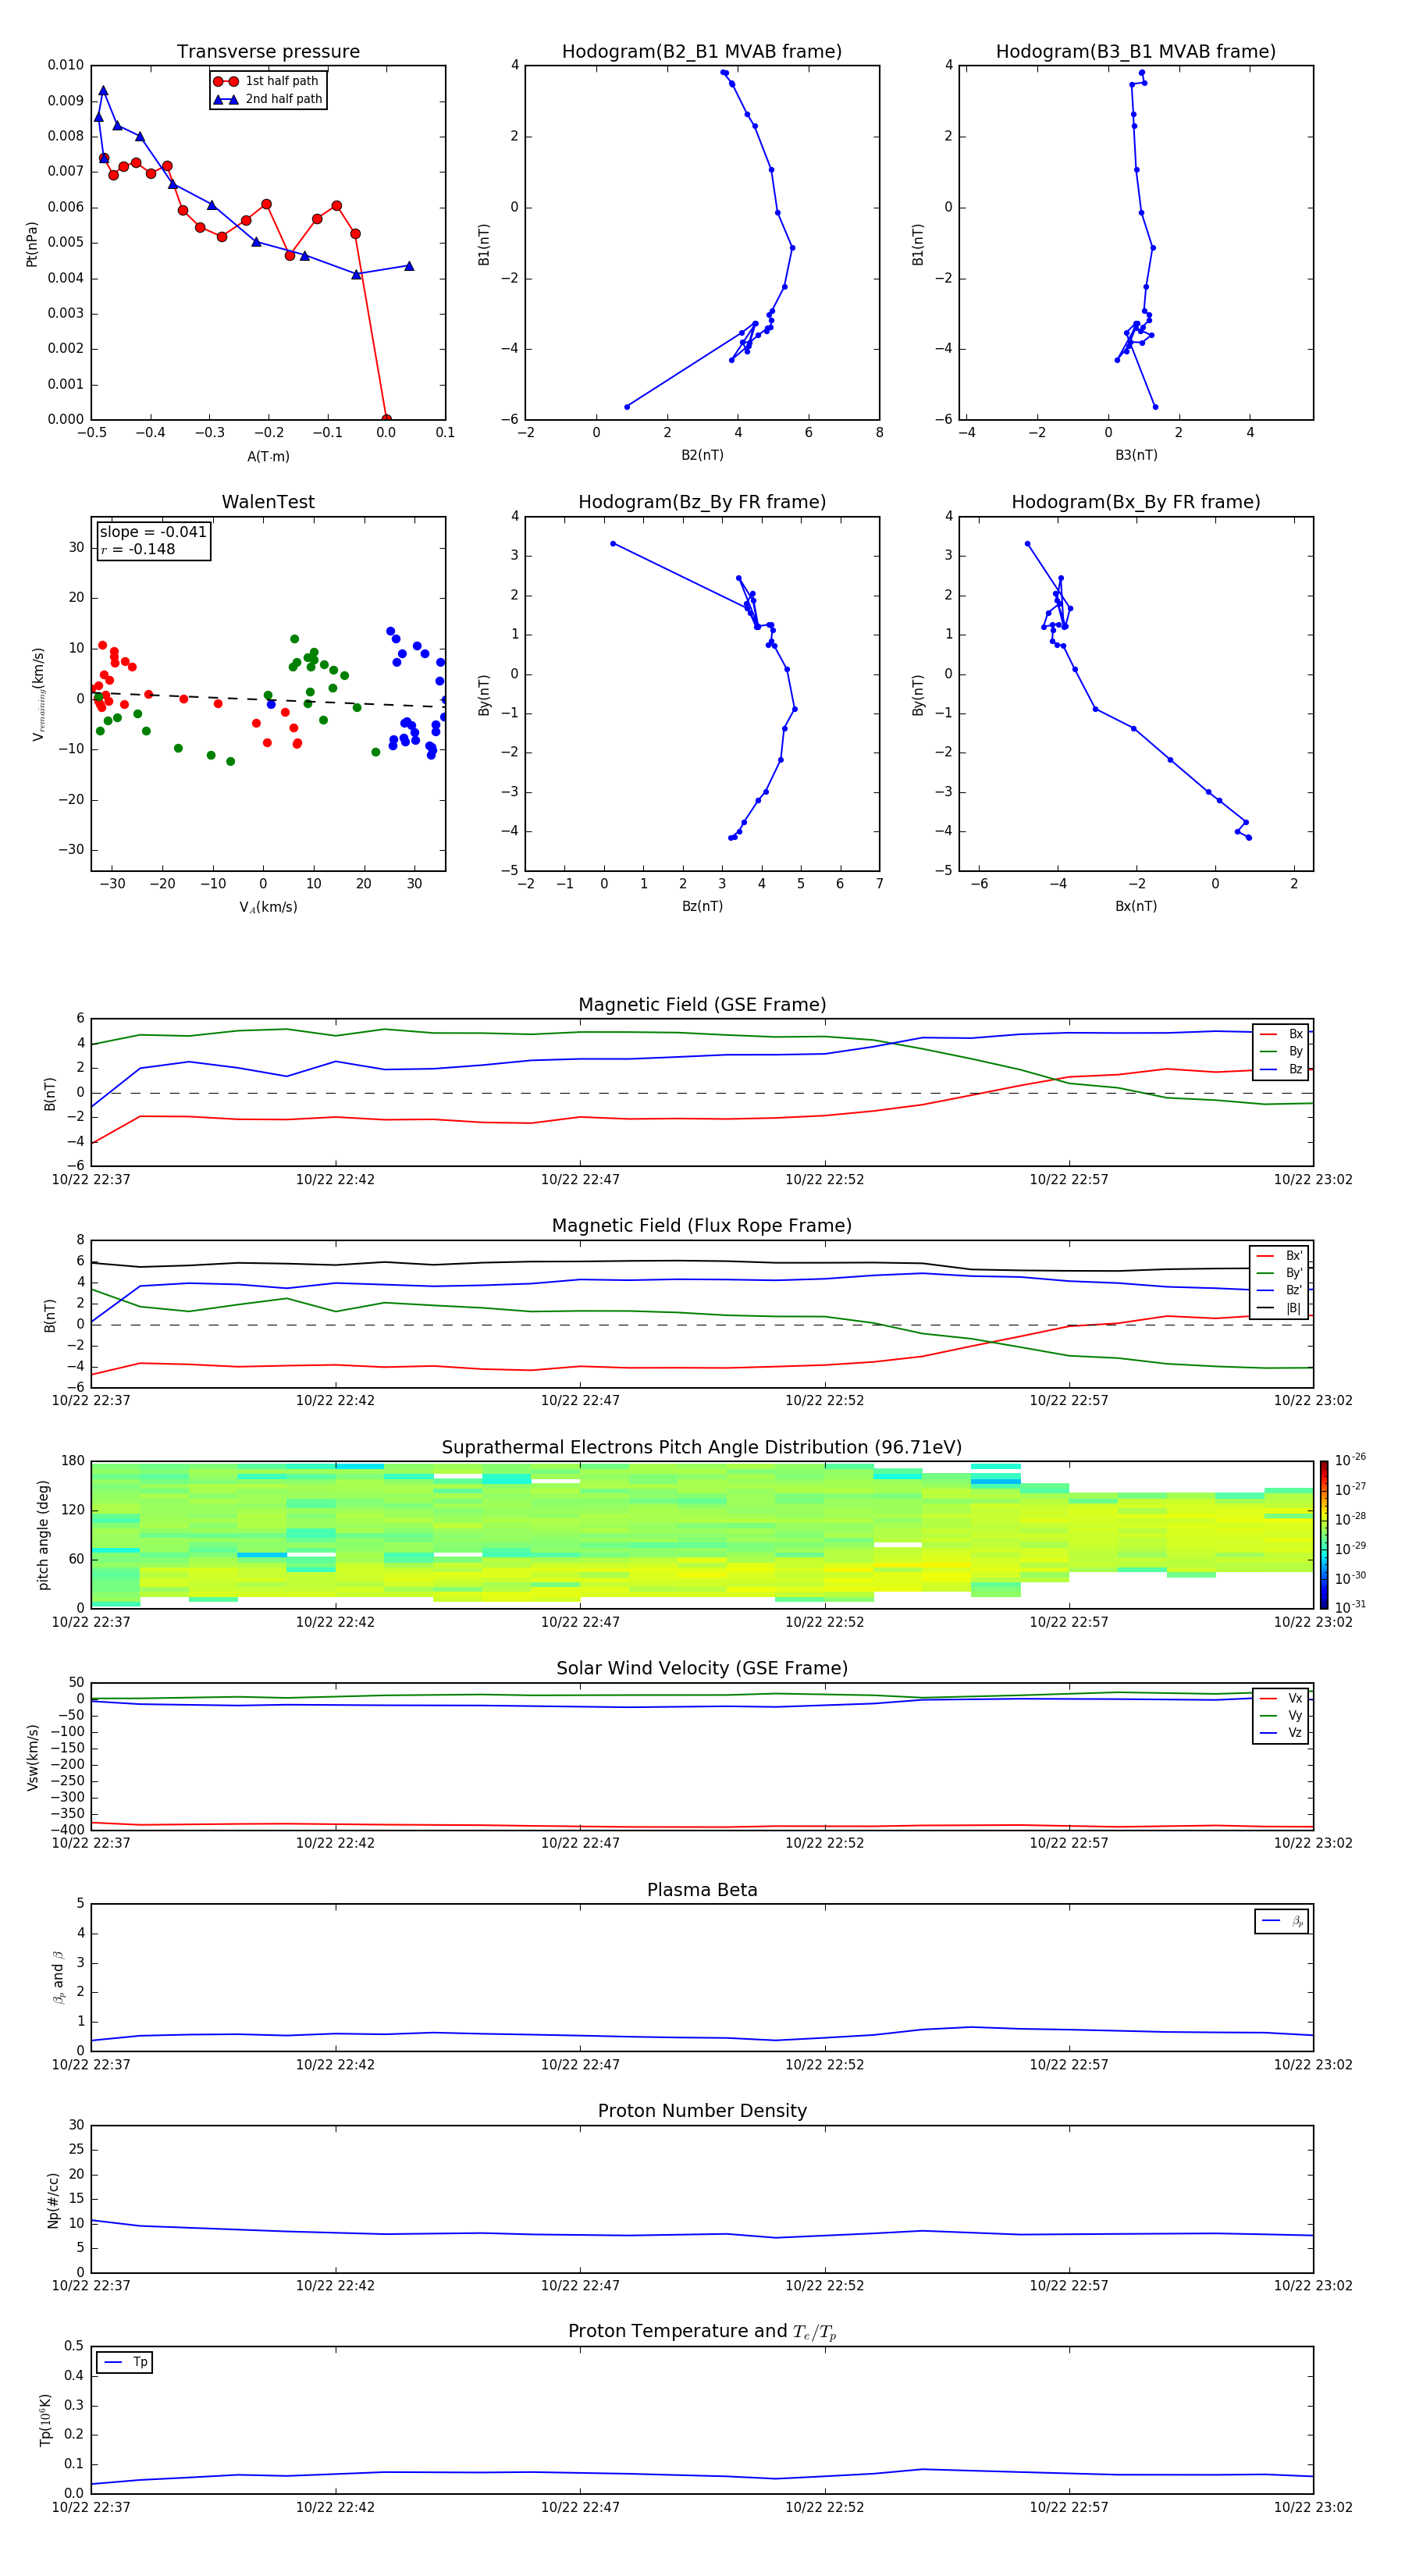Click the pitch angle colorbar
The image size is (1405, 2576).
1324,1534
